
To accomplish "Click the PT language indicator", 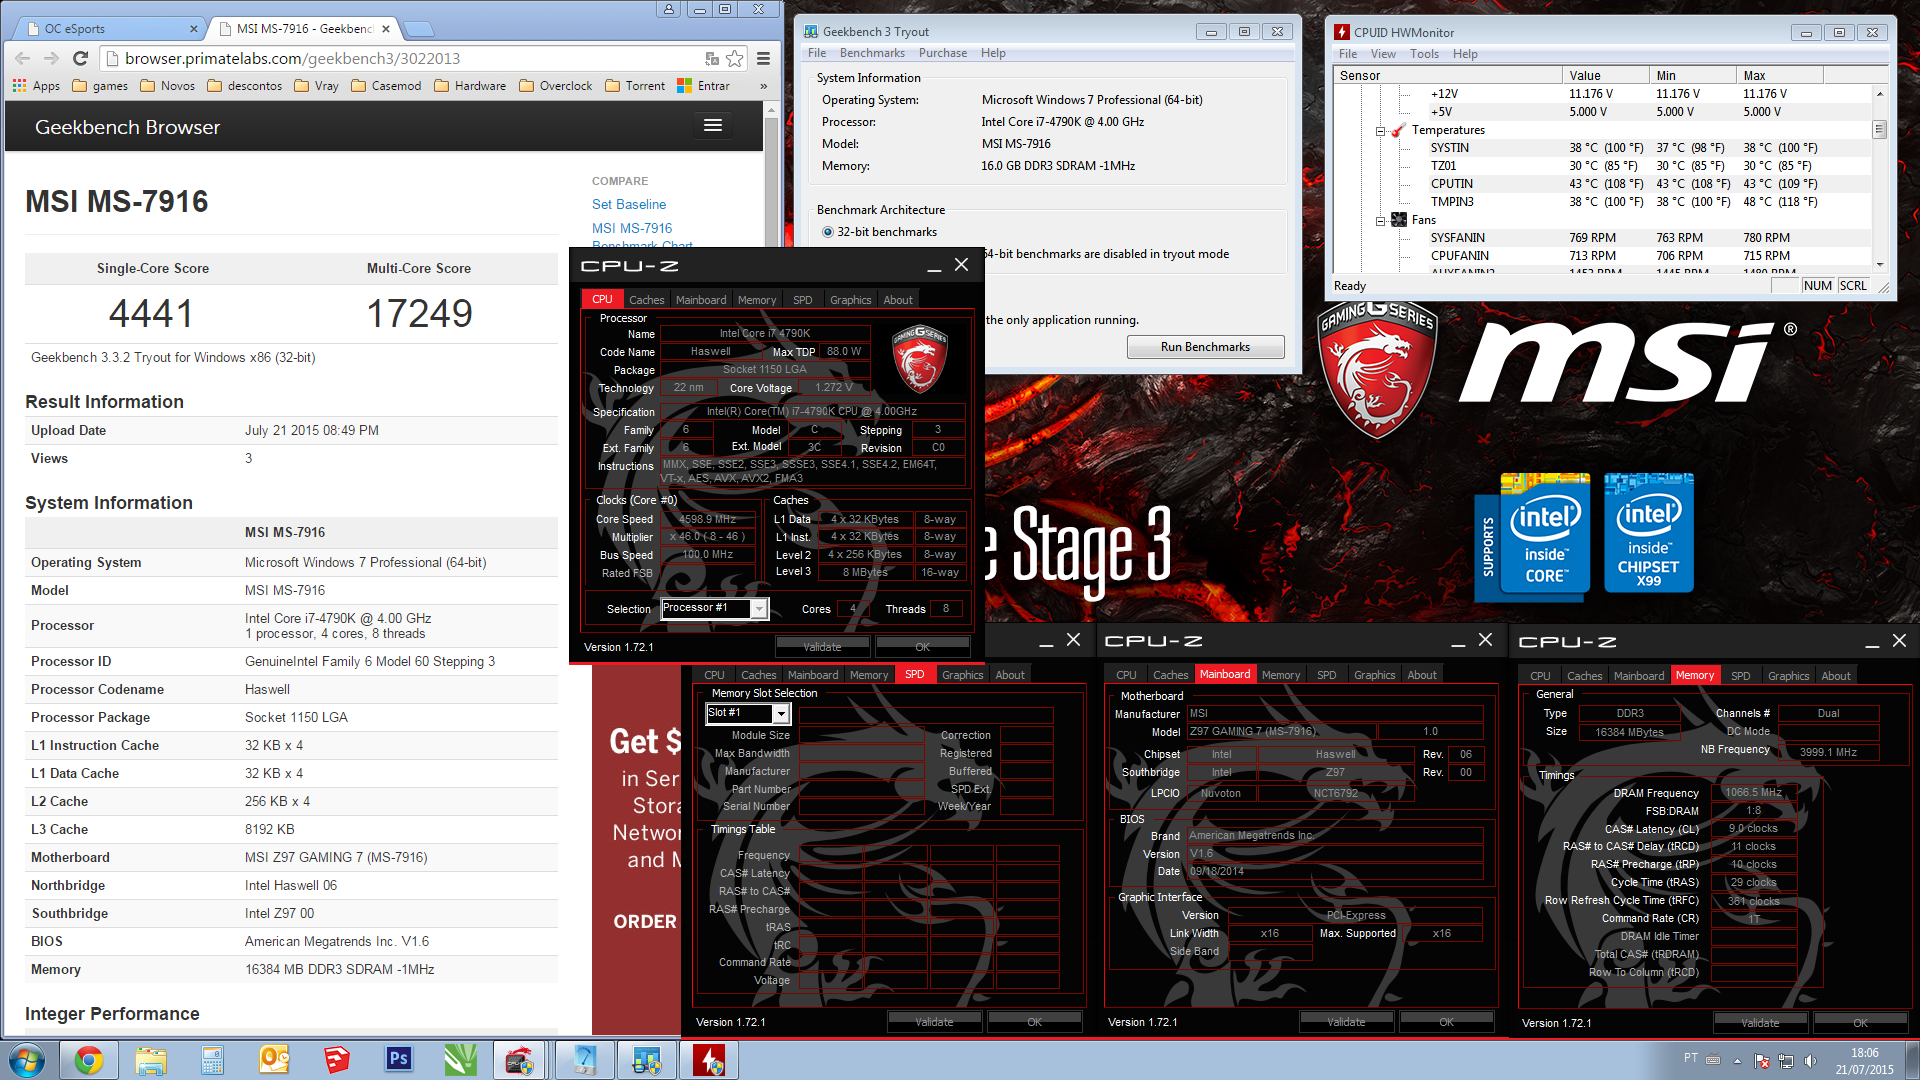I will pyautogui.click(x=1690, y=1057).
